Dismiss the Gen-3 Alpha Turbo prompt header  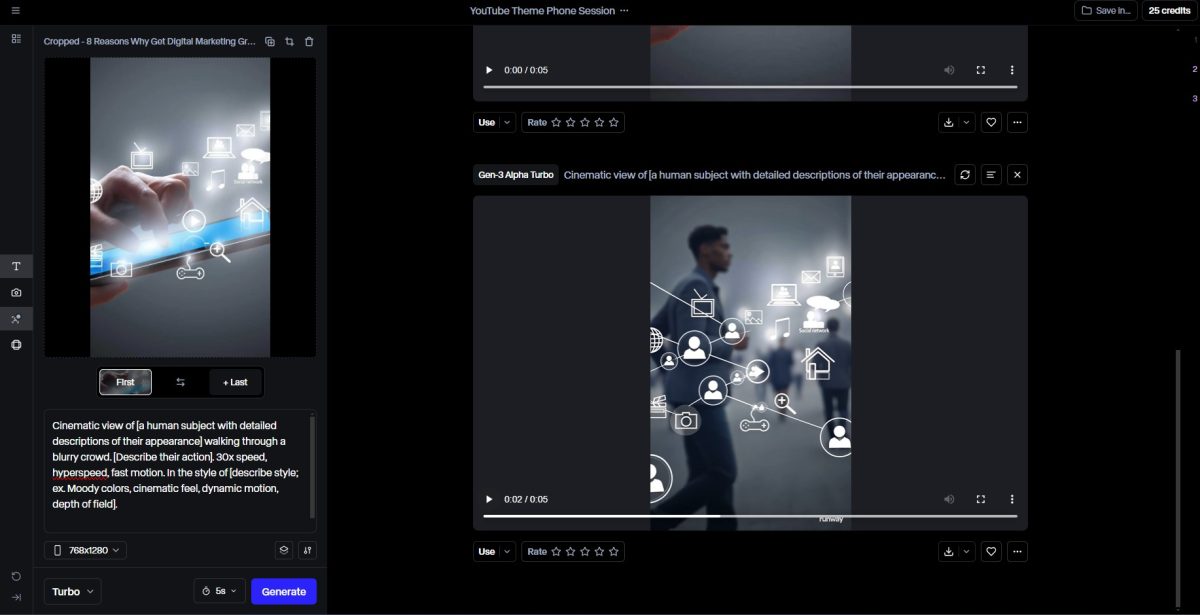tap(1017, 174)
